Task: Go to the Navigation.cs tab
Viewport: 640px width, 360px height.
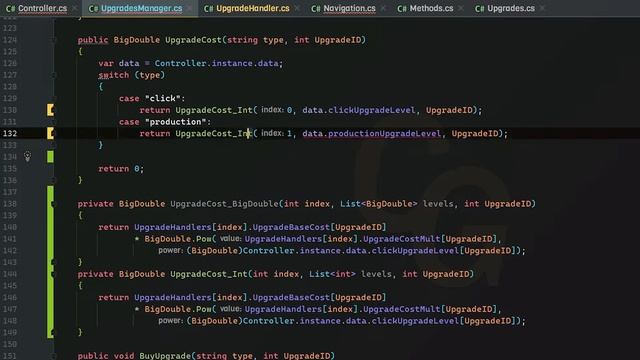Action: tap(349, 8)
